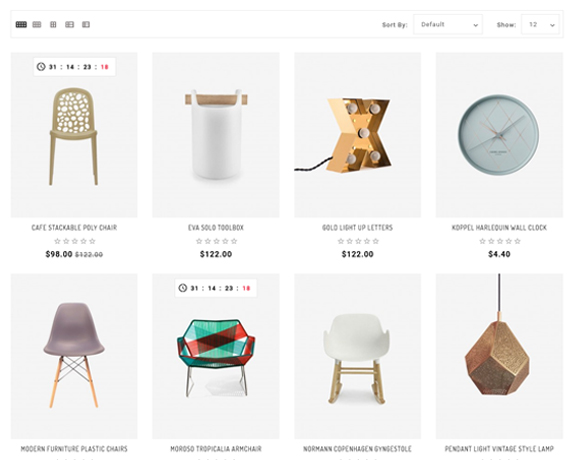The width and height of the screenshot is (574, 460).
Task: Open Pendant Light Vintage Style Lamp title
Action: pos(499,449)
